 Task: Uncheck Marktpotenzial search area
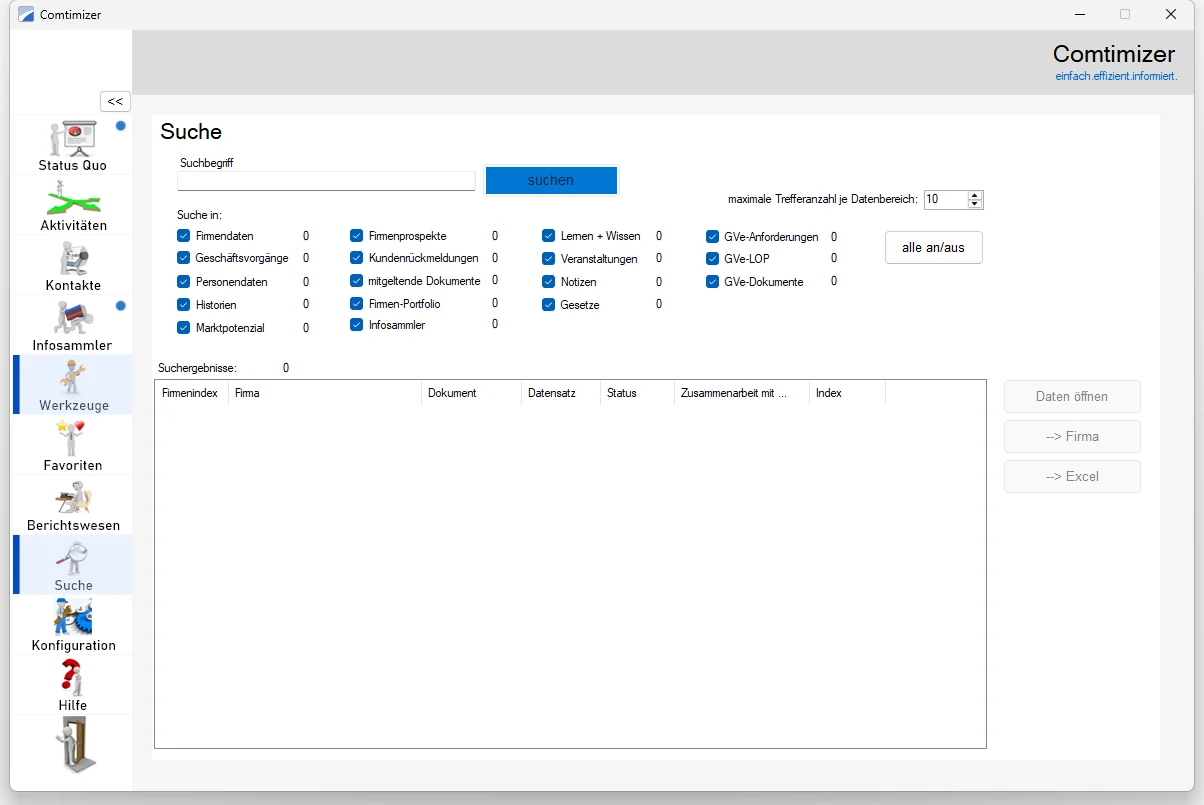[x=184, y=328]
